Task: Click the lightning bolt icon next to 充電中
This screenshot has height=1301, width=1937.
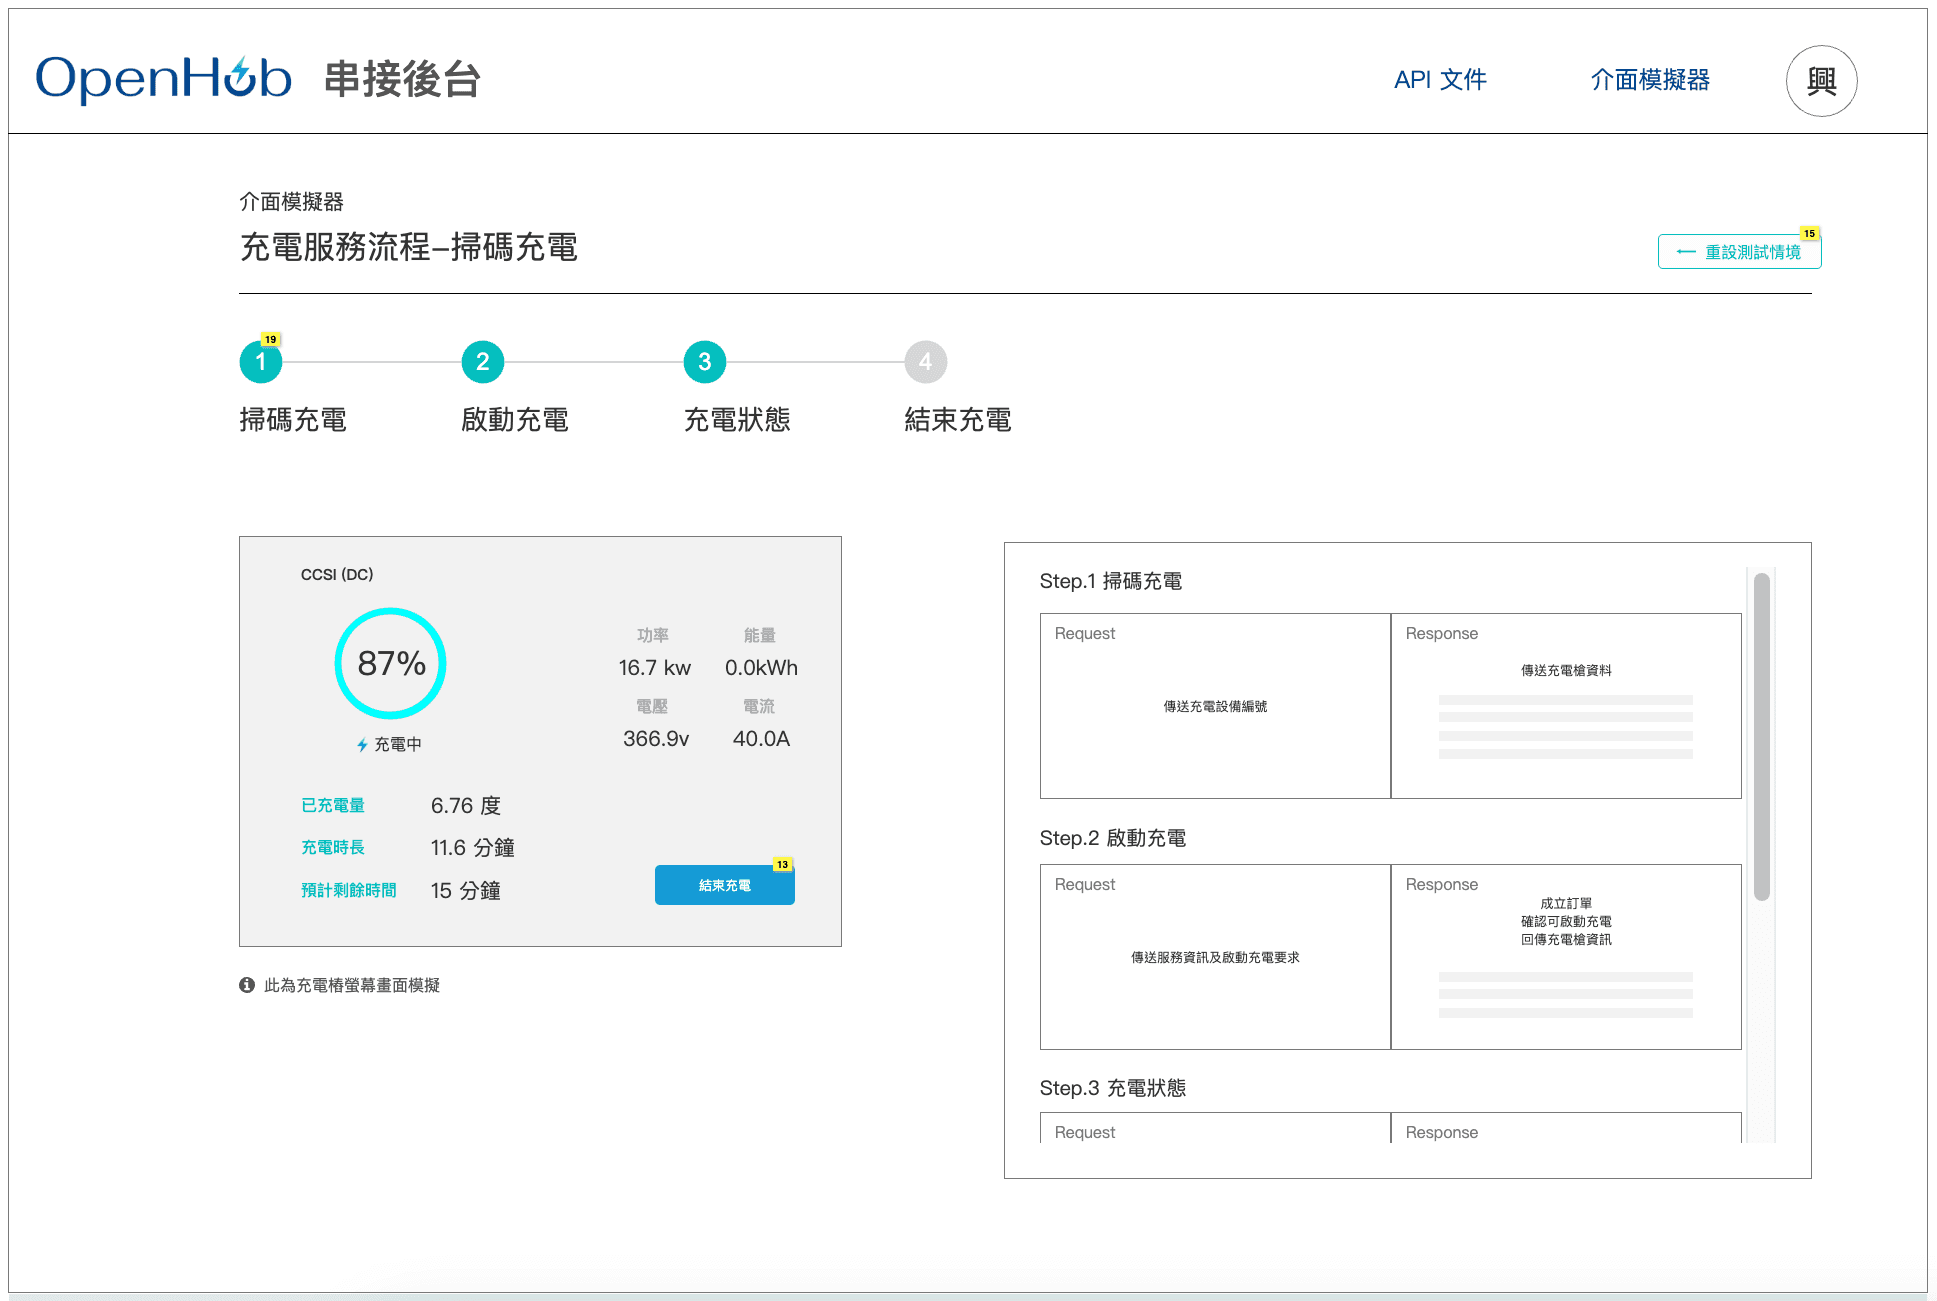Action: pos(362,745)
